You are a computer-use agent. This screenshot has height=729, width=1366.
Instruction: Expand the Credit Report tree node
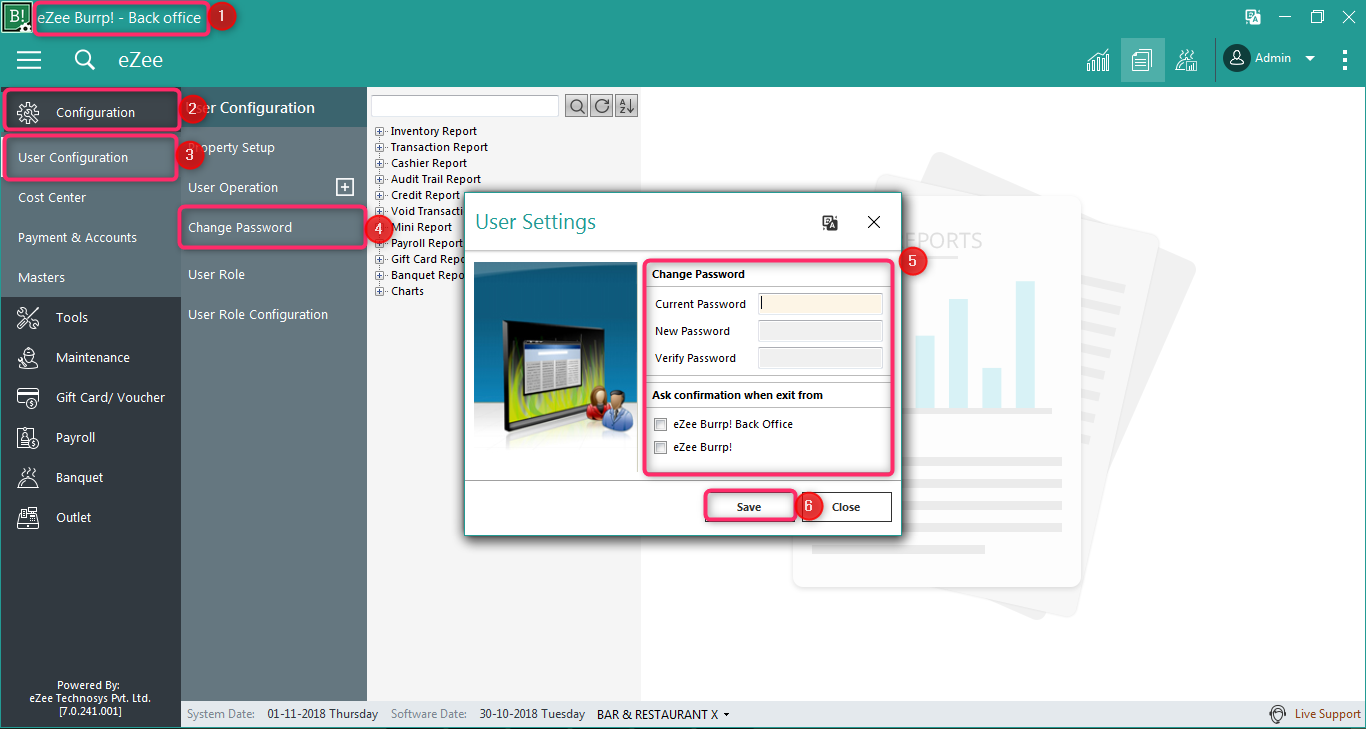(x=380, y=195)
